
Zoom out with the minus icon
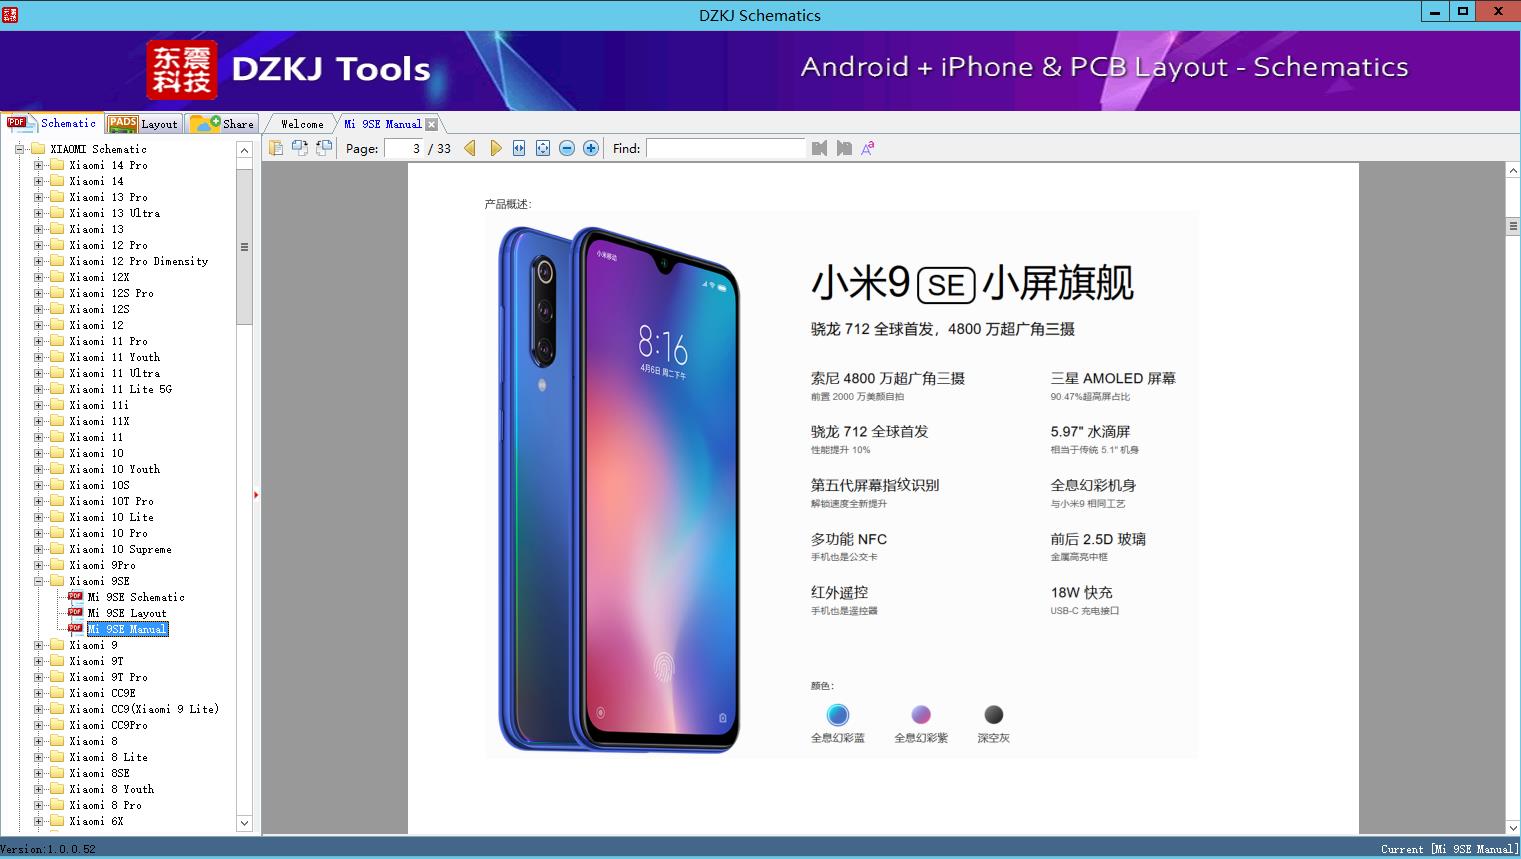point(567,148)
